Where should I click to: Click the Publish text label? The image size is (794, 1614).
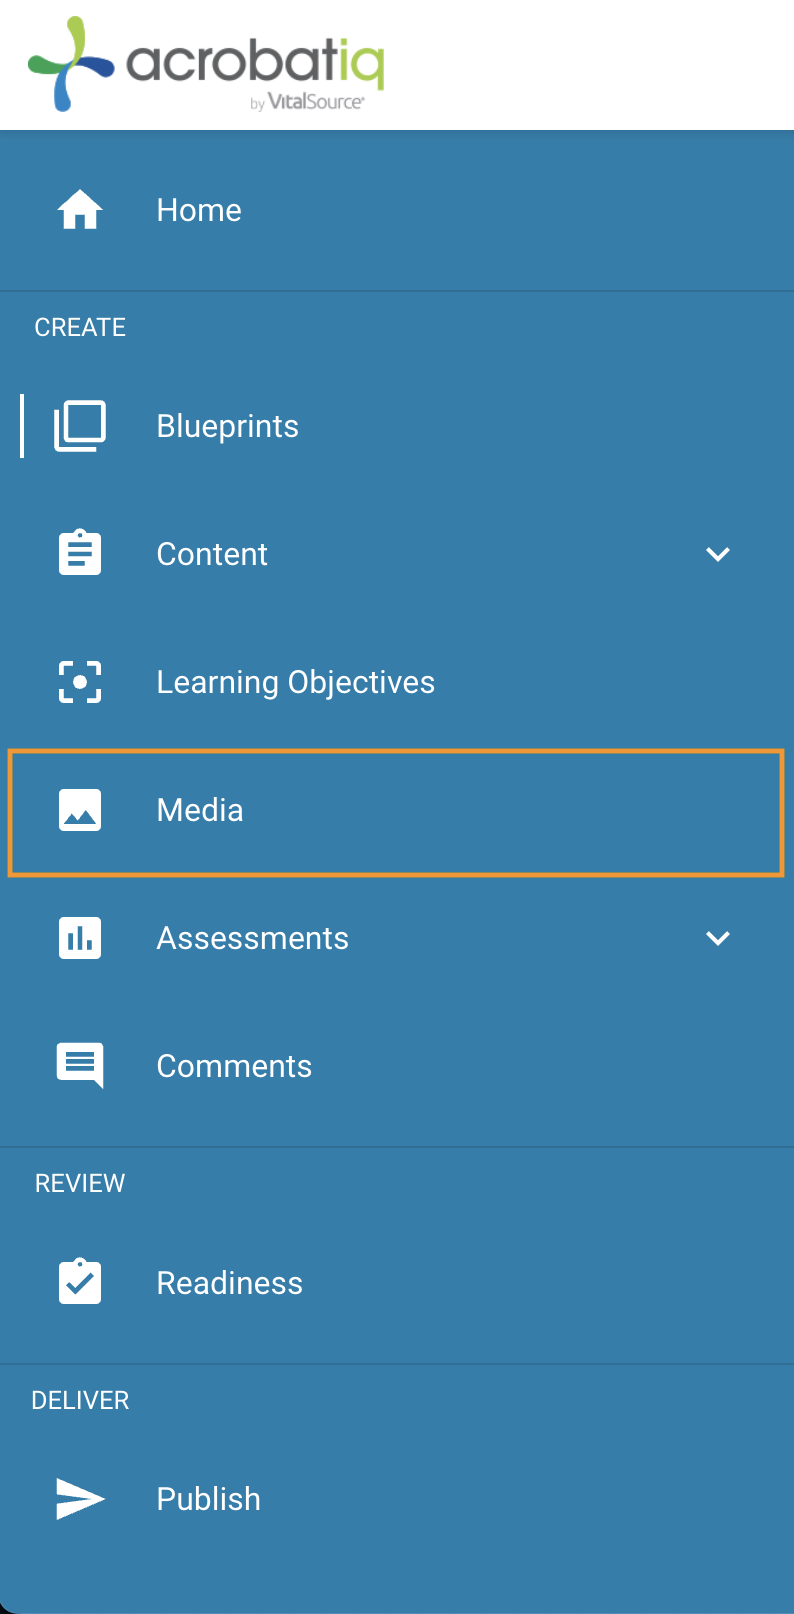209,1499
